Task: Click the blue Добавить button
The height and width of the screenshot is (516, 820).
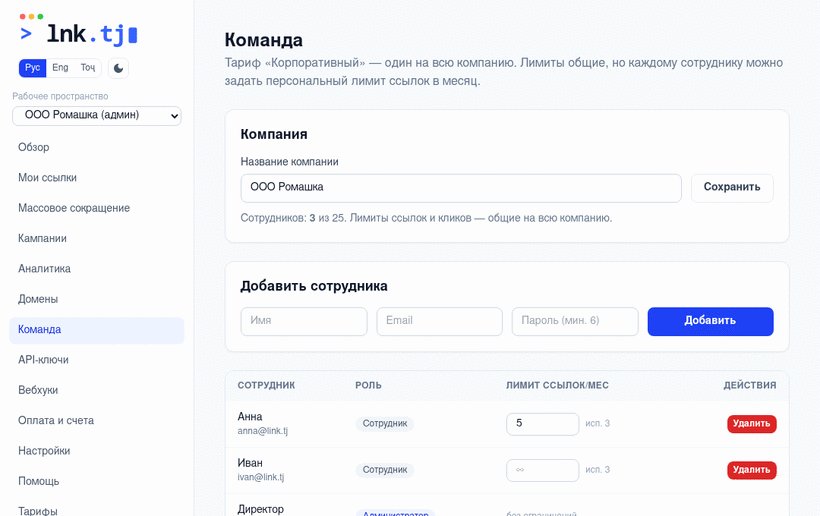Action: point(710,321)
